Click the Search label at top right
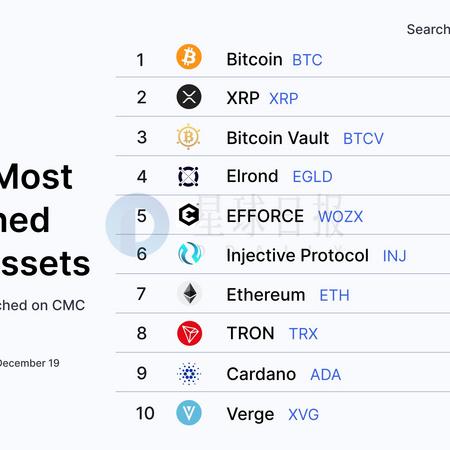 428,29
